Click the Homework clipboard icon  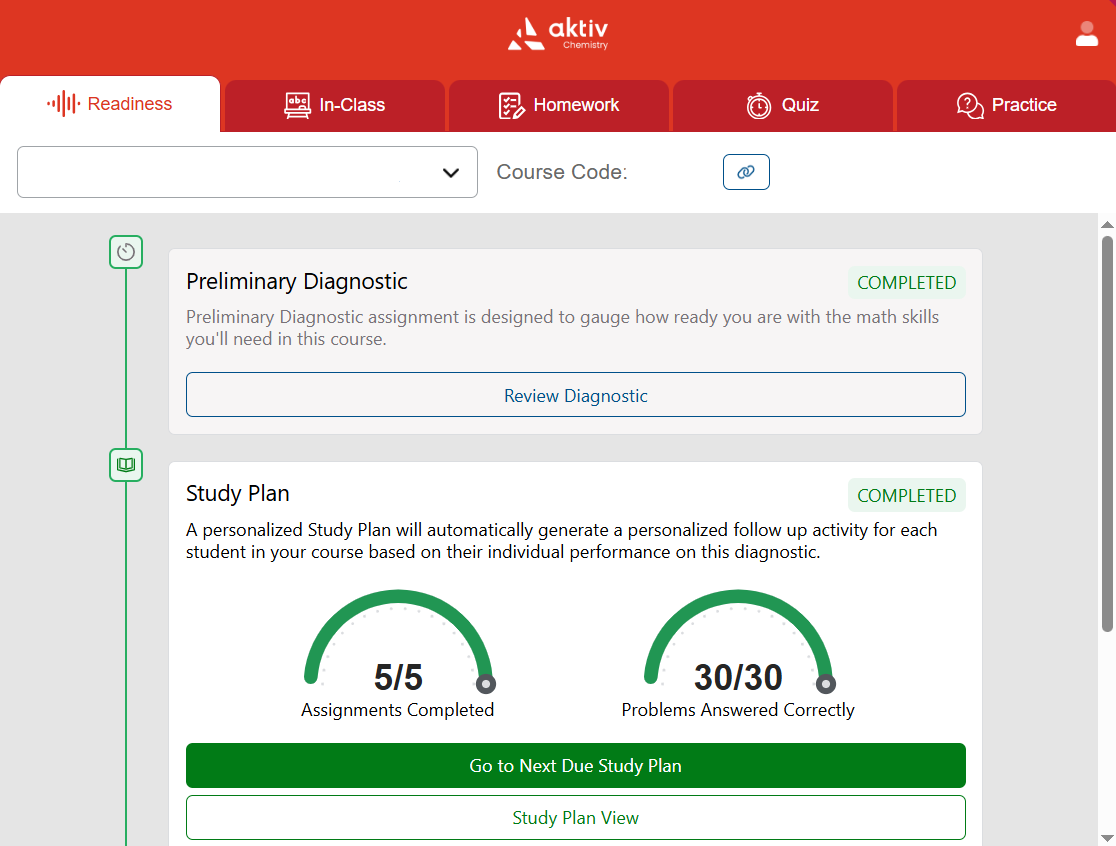[512, 105]
